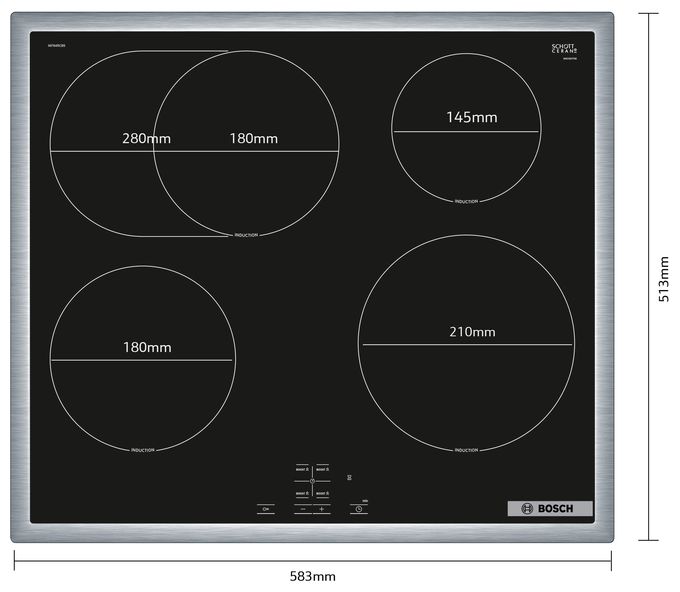Click the Schott Ceran logo
The height and width of the screenshot is (592, 680).
[x=564, y=49]
